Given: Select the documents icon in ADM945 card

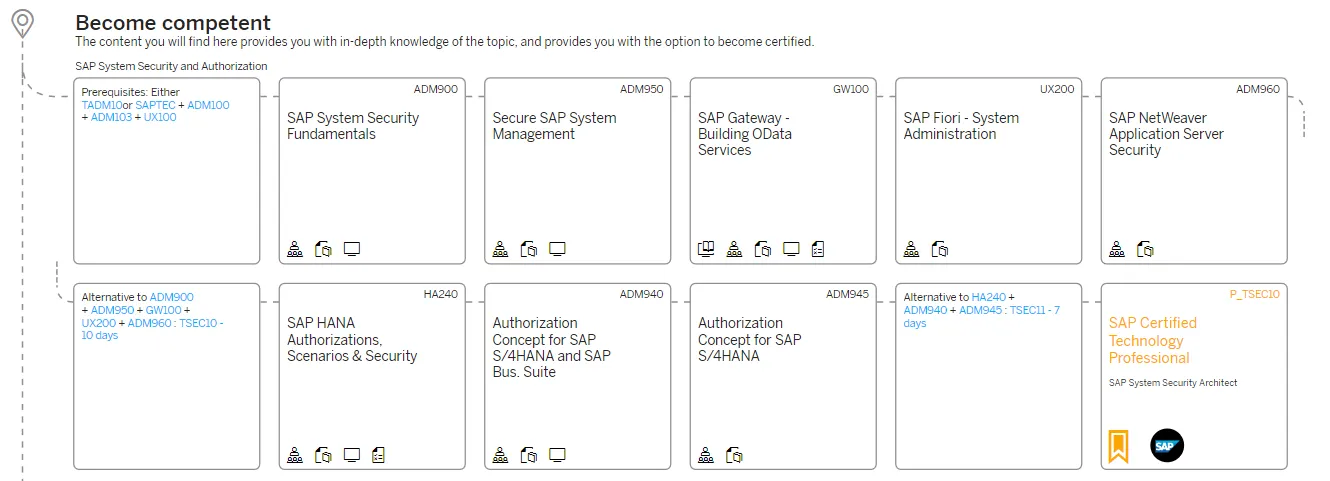Looking at the screenshot, I should 734,455.
